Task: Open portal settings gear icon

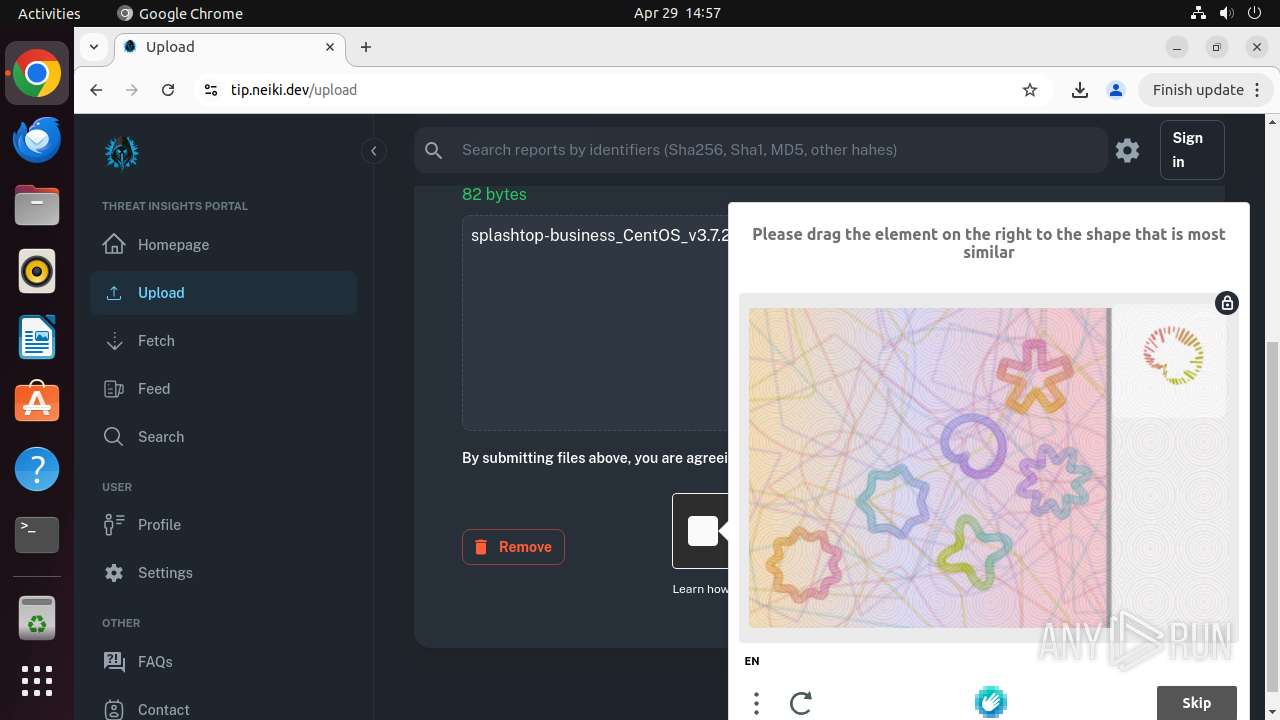Action: (x=1127, y=150)
